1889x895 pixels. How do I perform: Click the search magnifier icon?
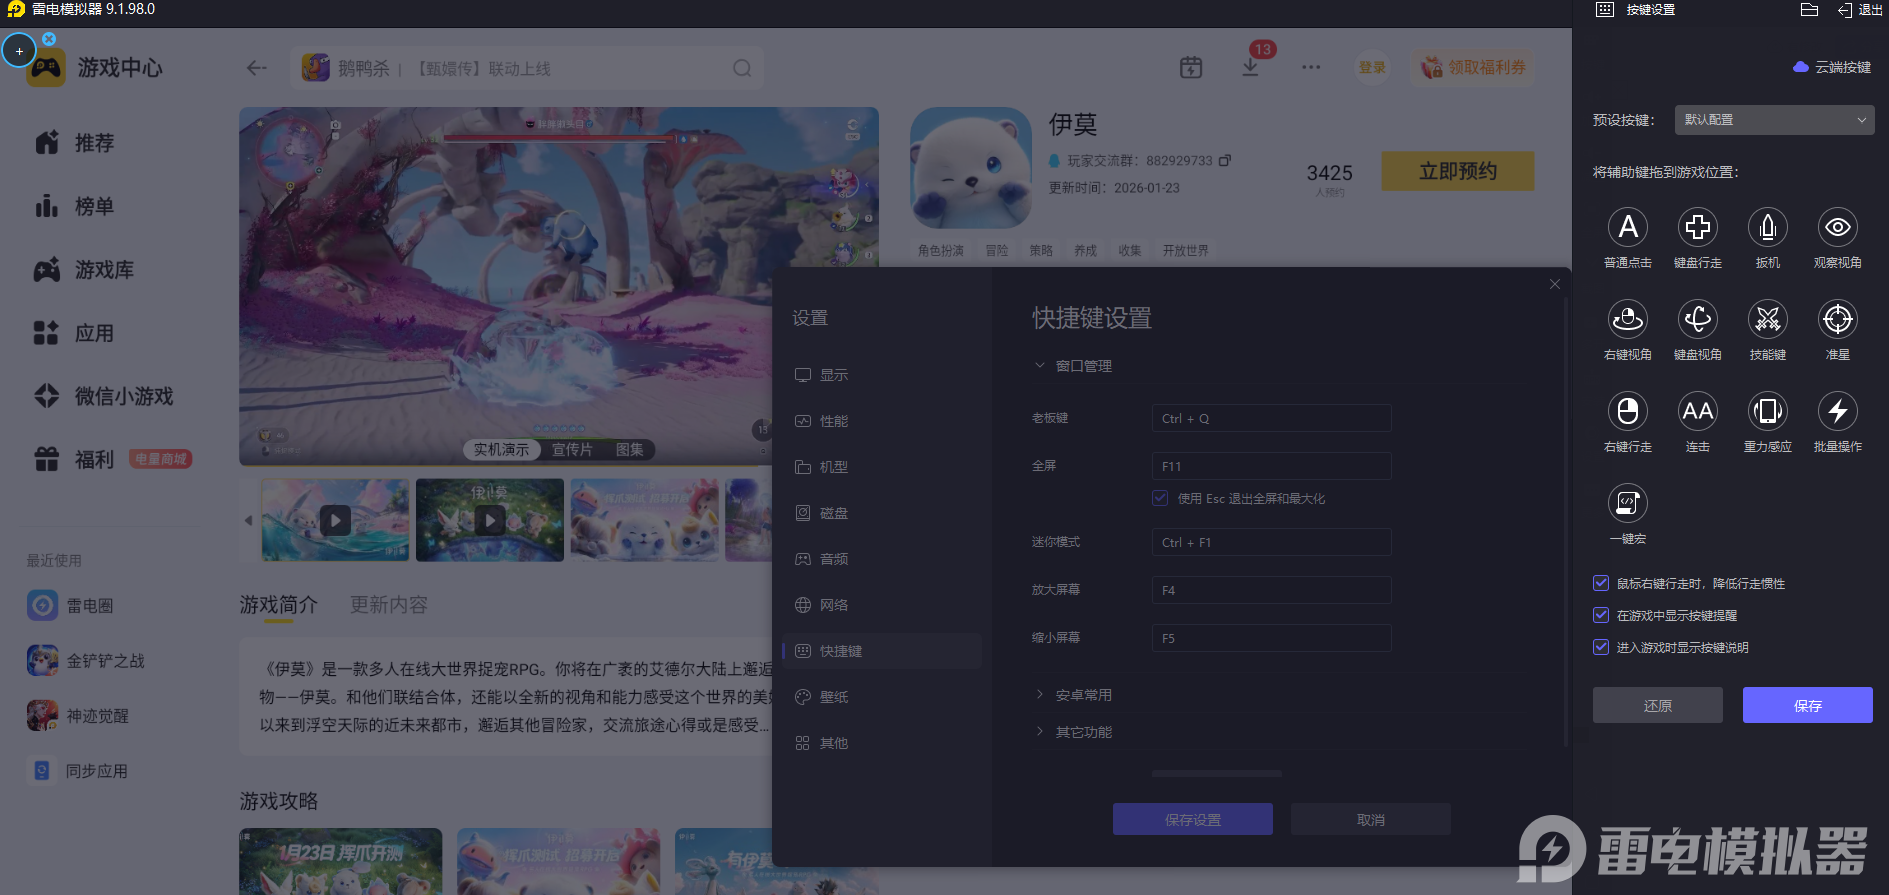[742, 68]
